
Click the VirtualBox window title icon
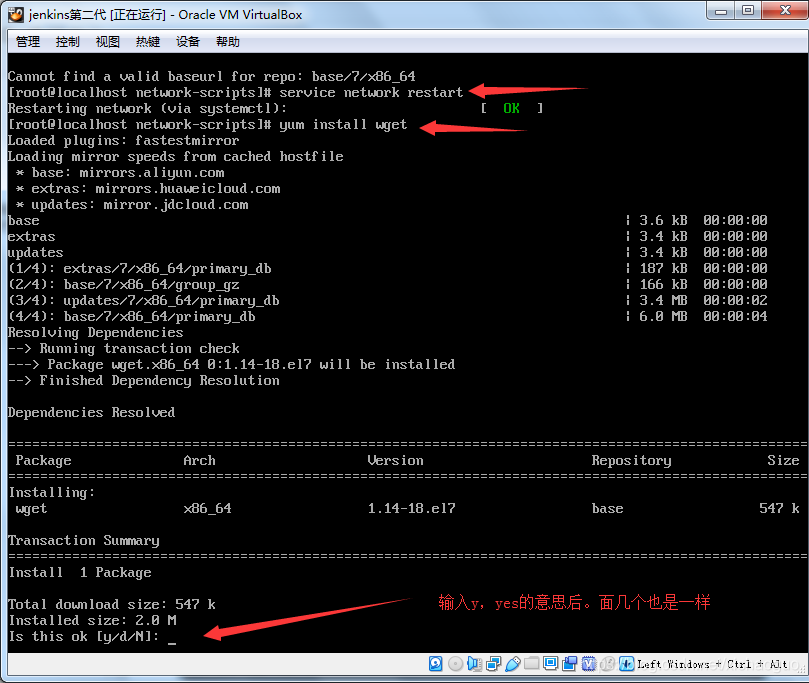point(16,14)
